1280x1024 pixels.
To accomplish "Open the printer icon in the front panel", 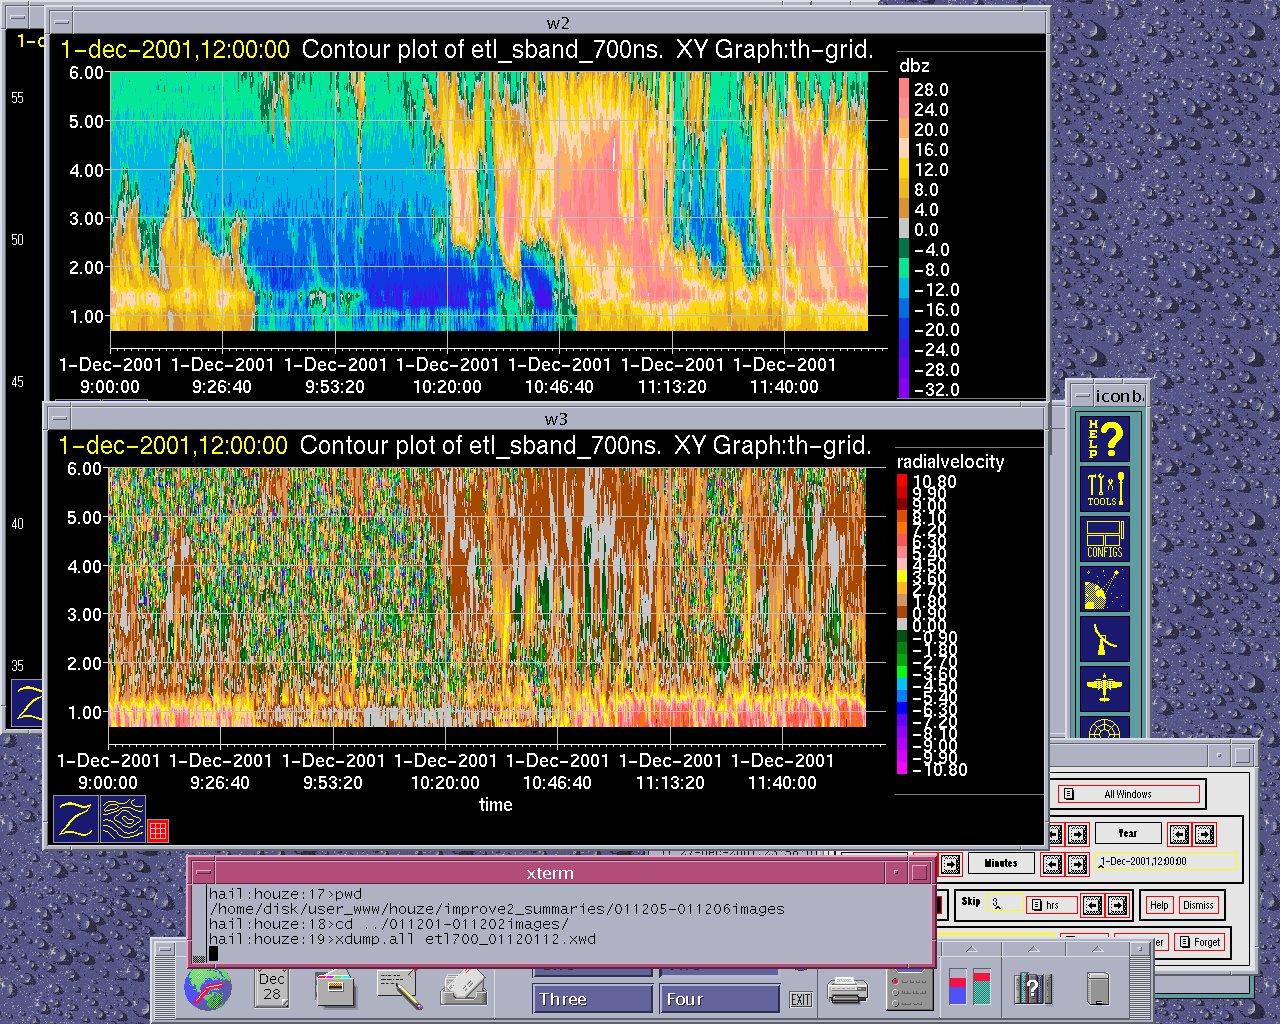I will (x=847, y=990).
